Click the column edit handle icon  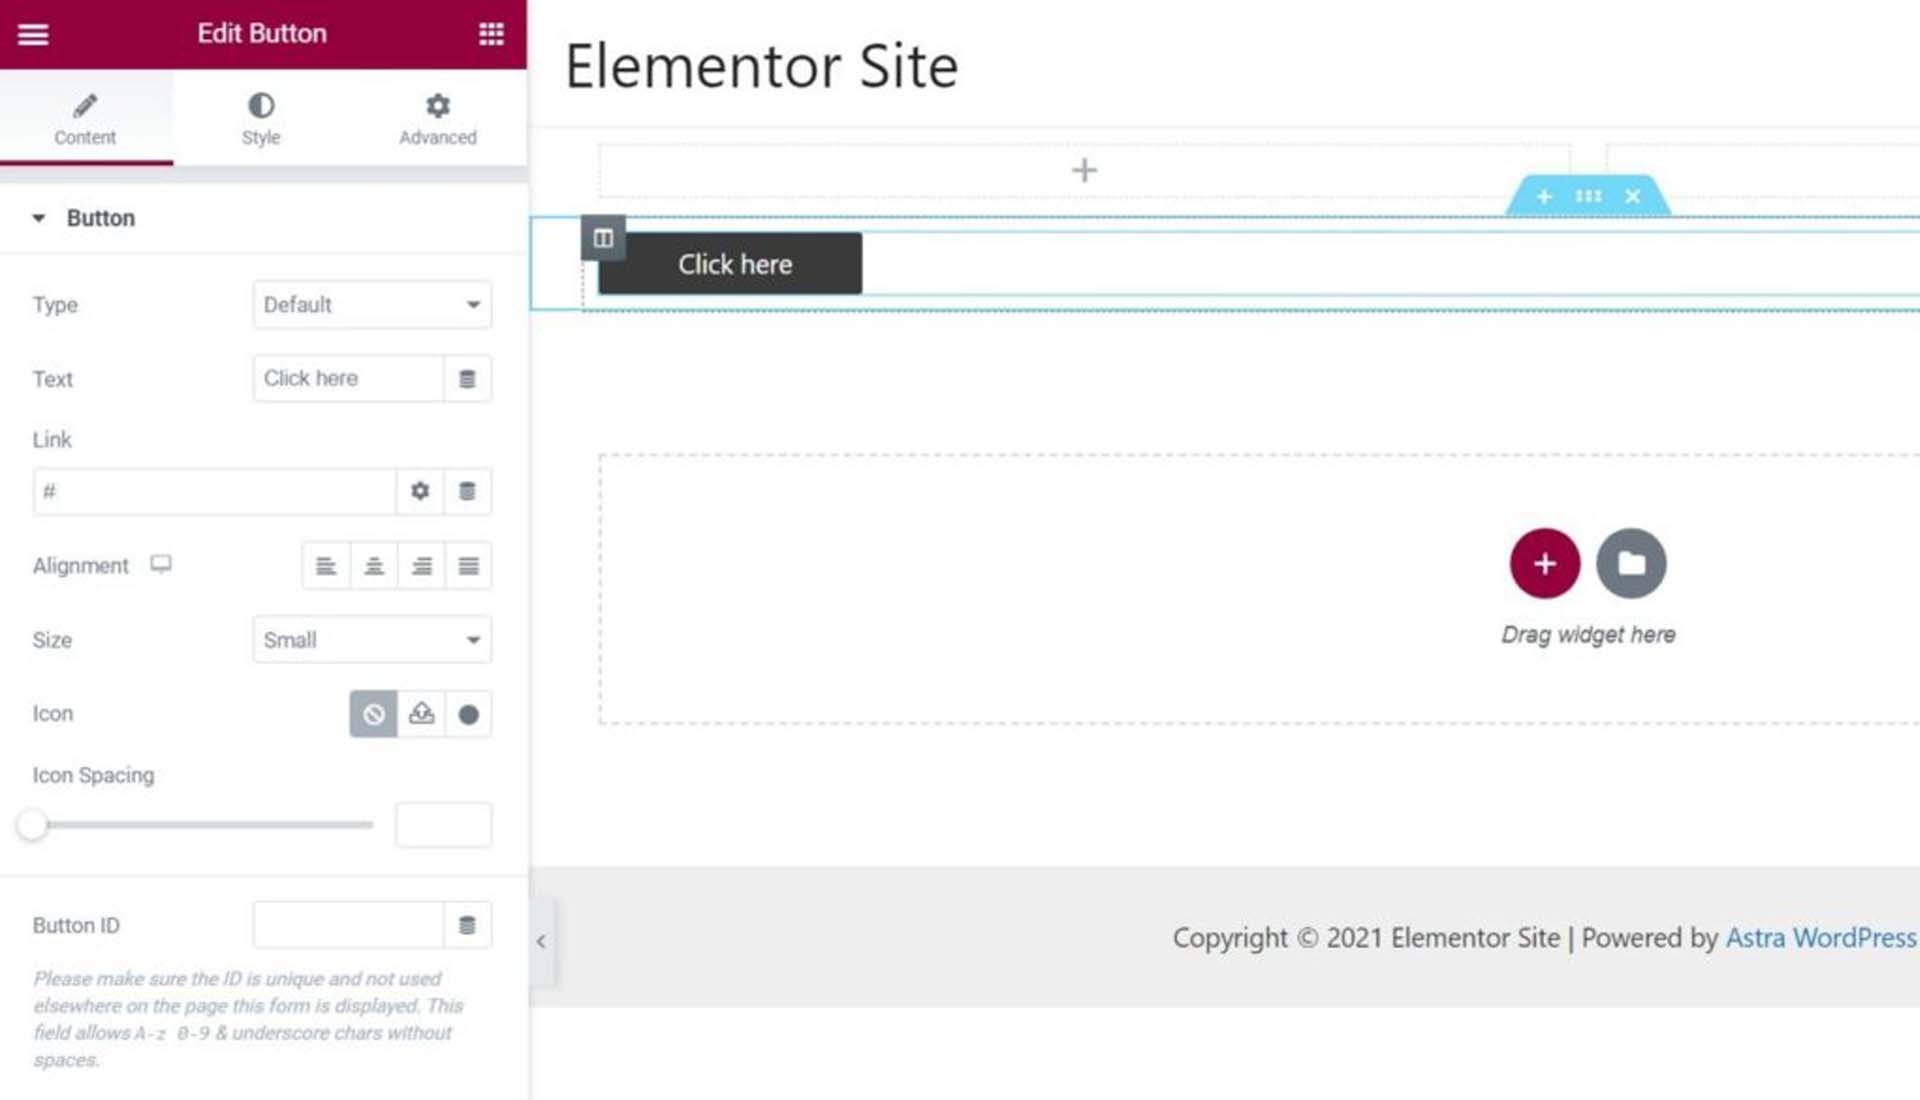(x=603, y=238)
